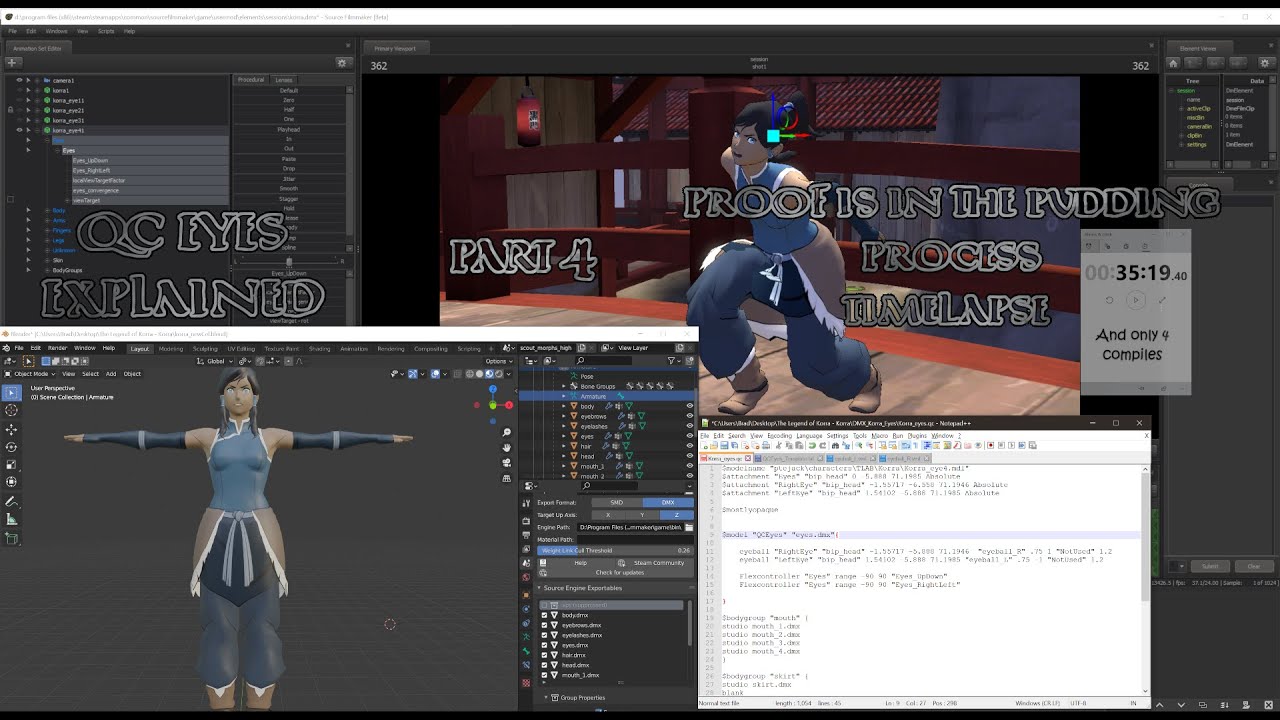This screenshot has width=1280, height=720.
Task: Select the DMX export format button
Action: click(668, 503)
